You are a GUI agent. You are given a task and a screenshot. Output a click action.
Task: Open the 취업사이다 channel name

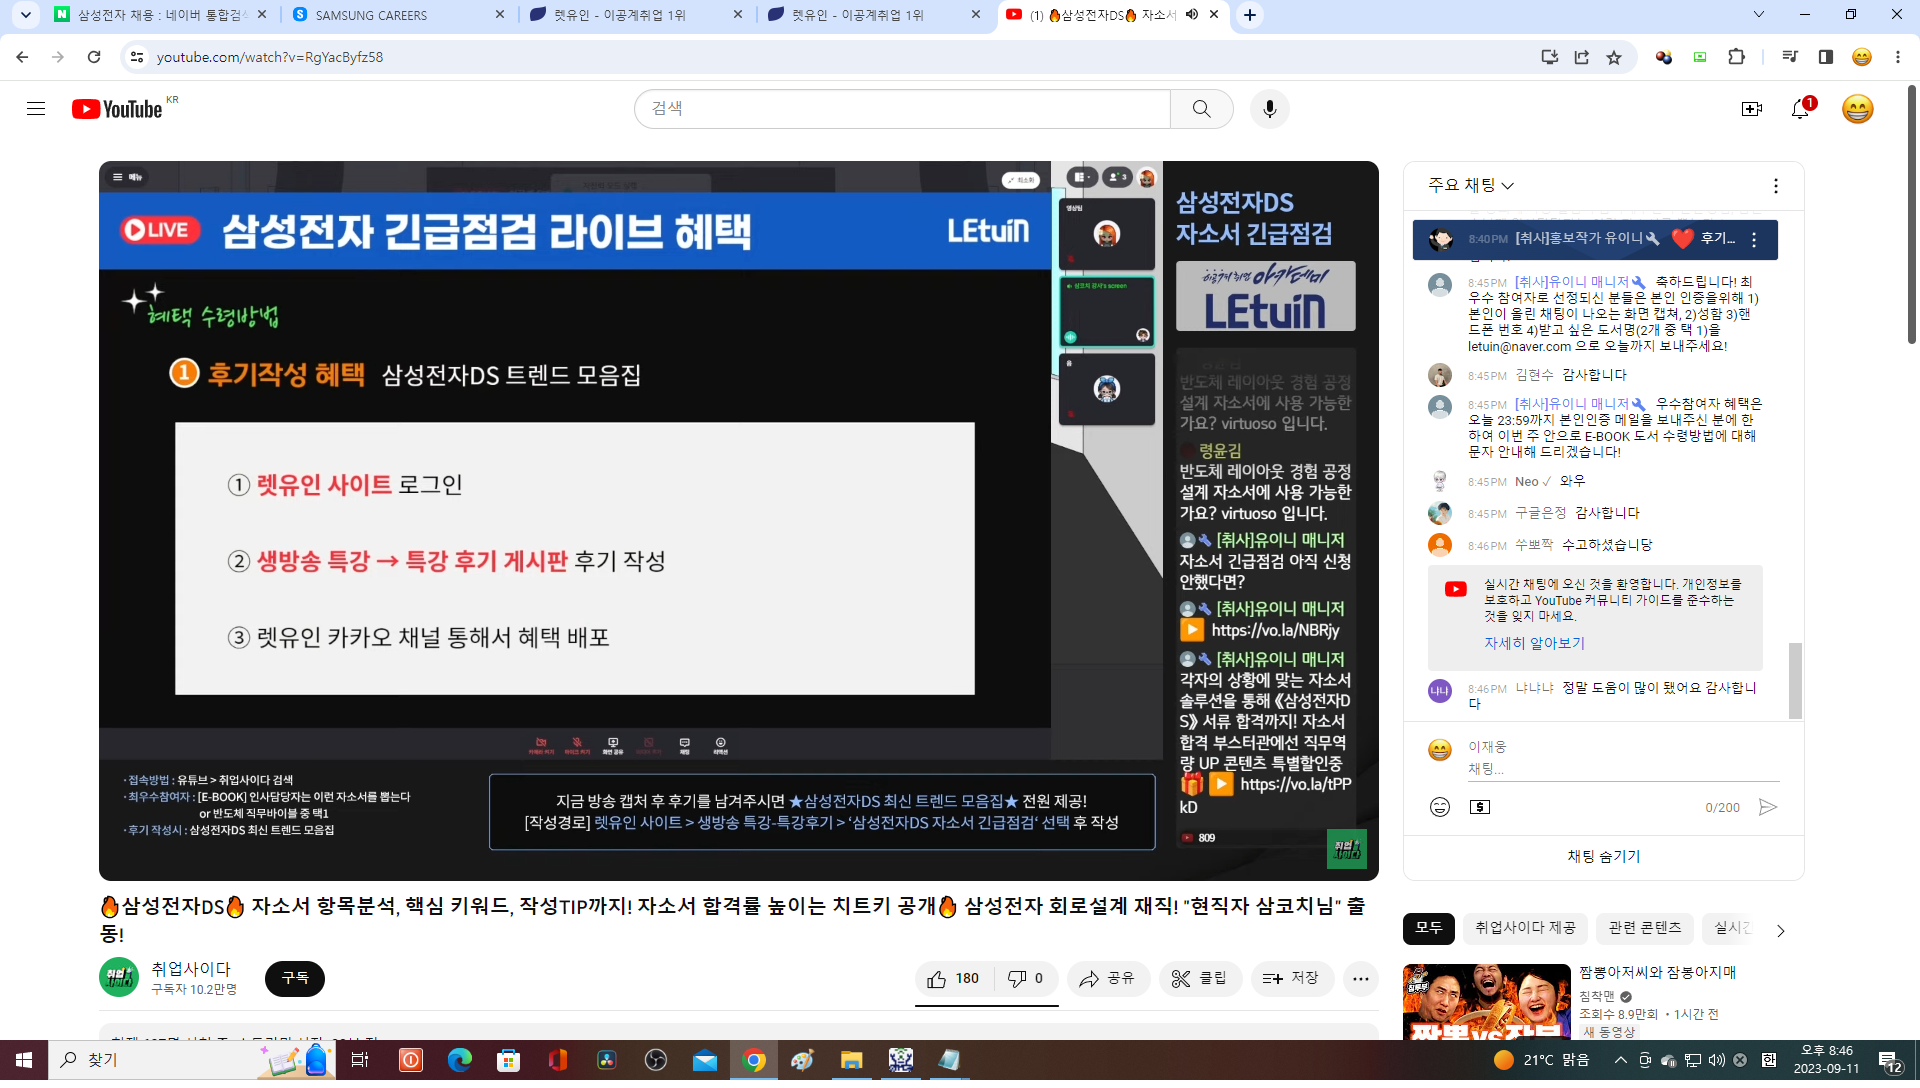(x=191, y=970)
